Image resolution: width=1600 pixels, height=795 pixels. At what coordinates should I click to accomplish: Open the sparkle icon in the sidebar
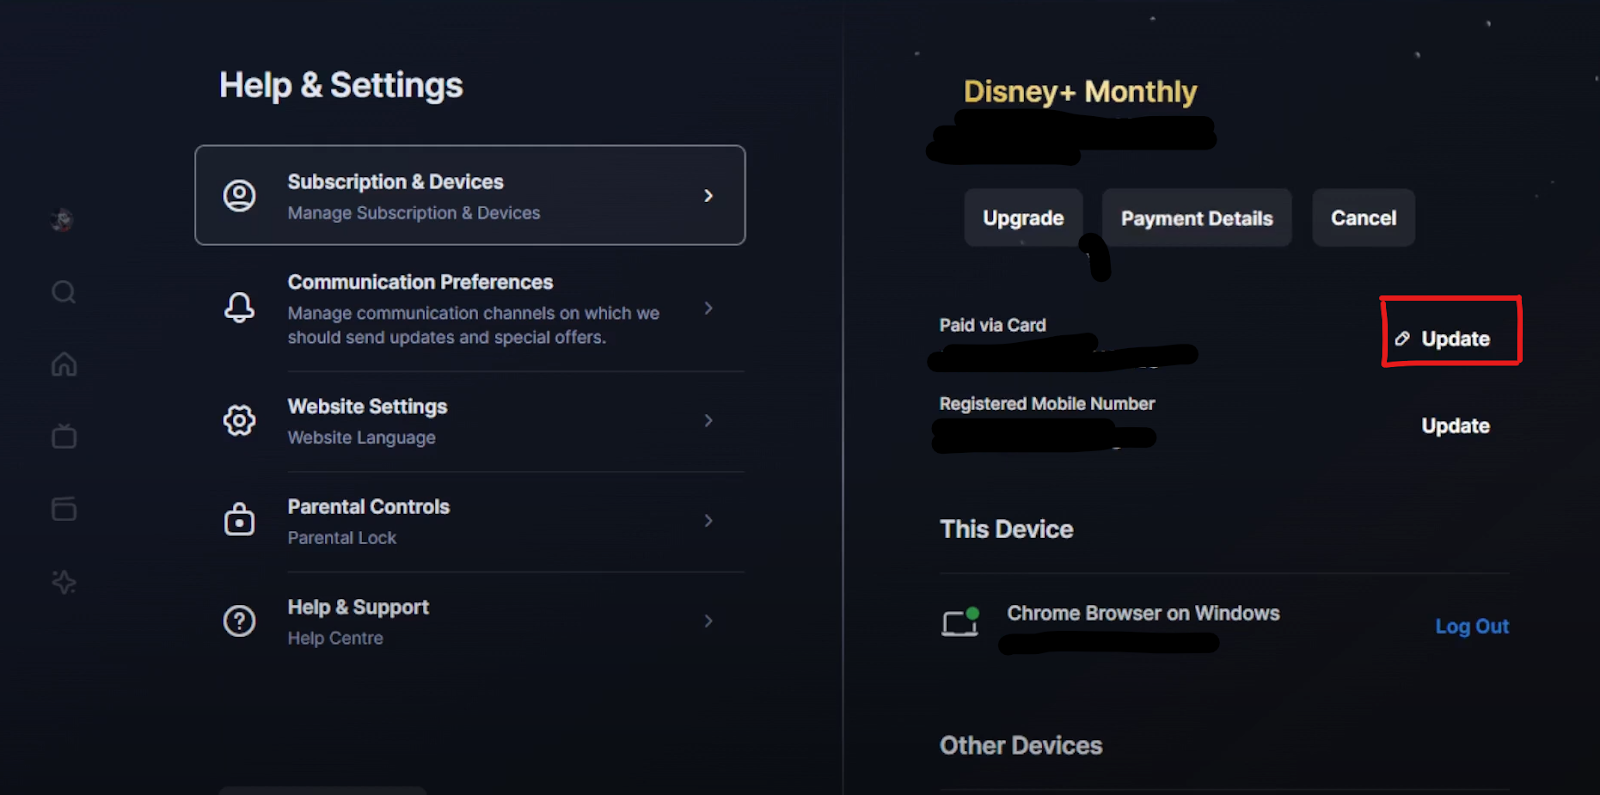pos(64,582)
